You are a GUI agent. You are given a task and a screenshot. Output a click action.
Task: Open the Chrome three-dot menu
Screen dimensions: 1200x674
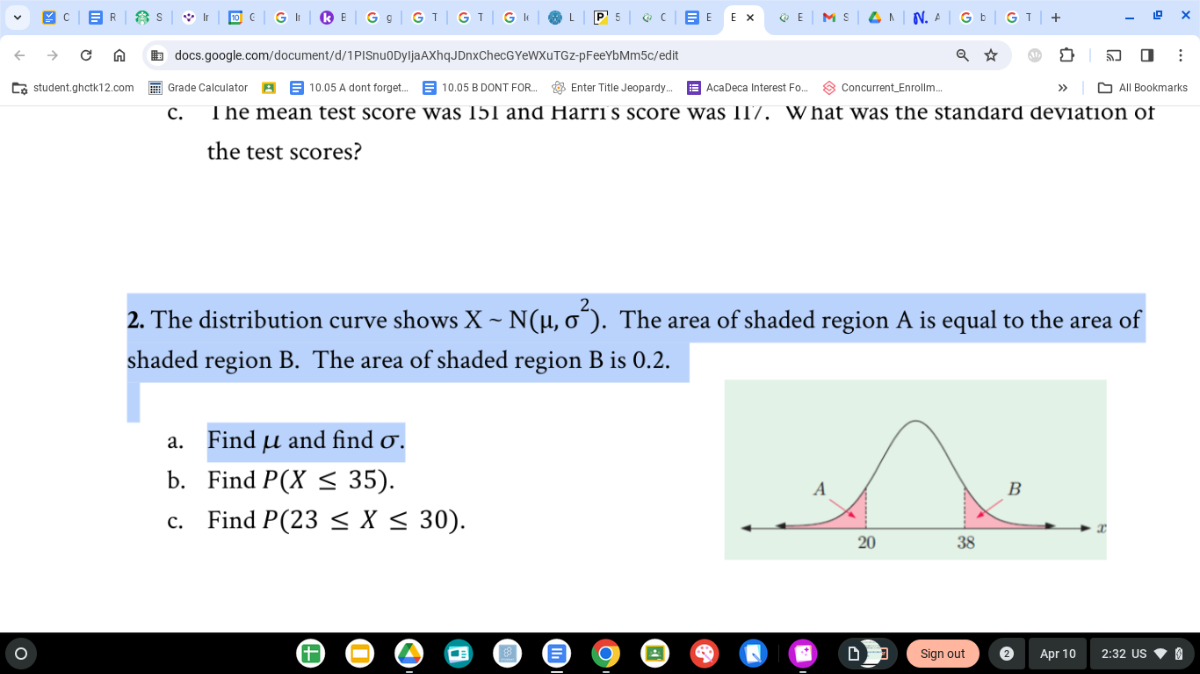(1181, 56)
